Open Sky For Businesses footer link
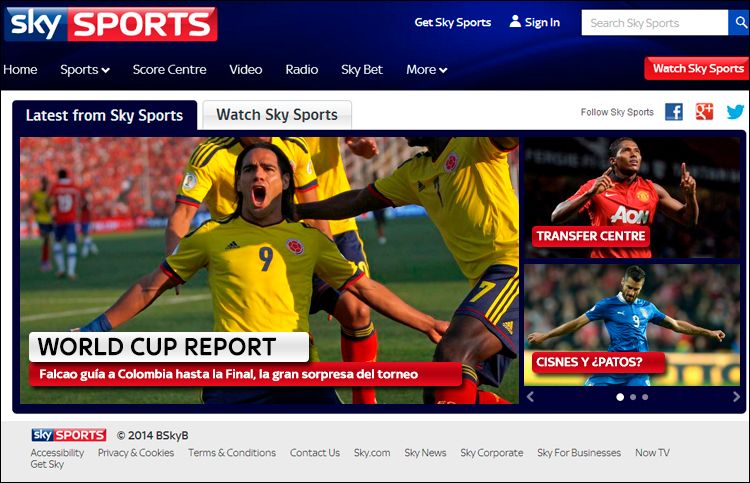Image resolution: width=750 pixels, height=483 pixels. [579, 452]
